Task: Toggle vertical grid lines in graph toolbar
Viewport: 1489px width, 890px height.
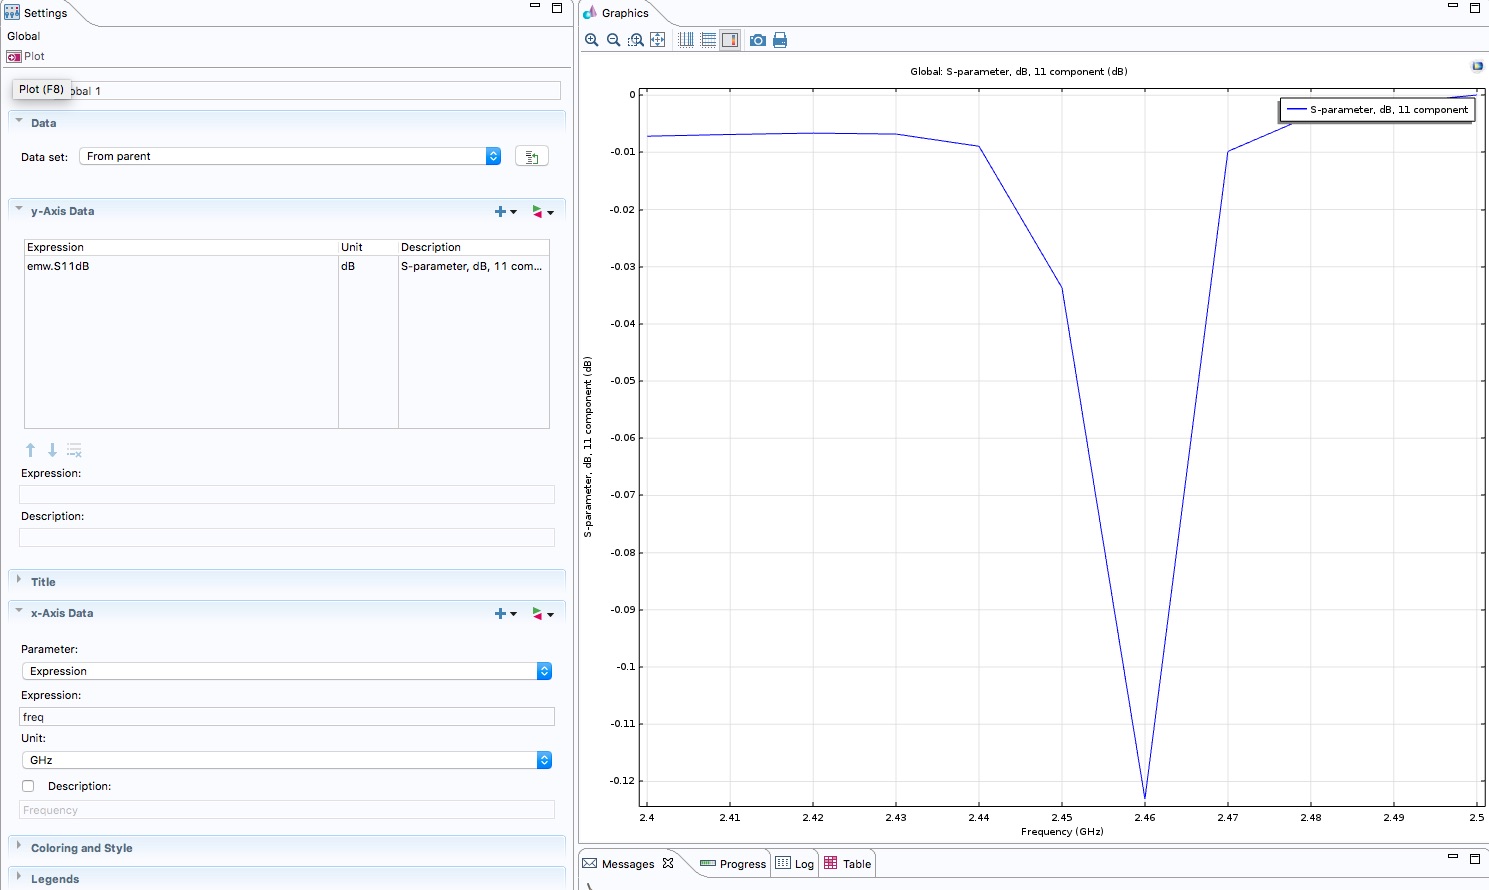Action: [686, 40]
